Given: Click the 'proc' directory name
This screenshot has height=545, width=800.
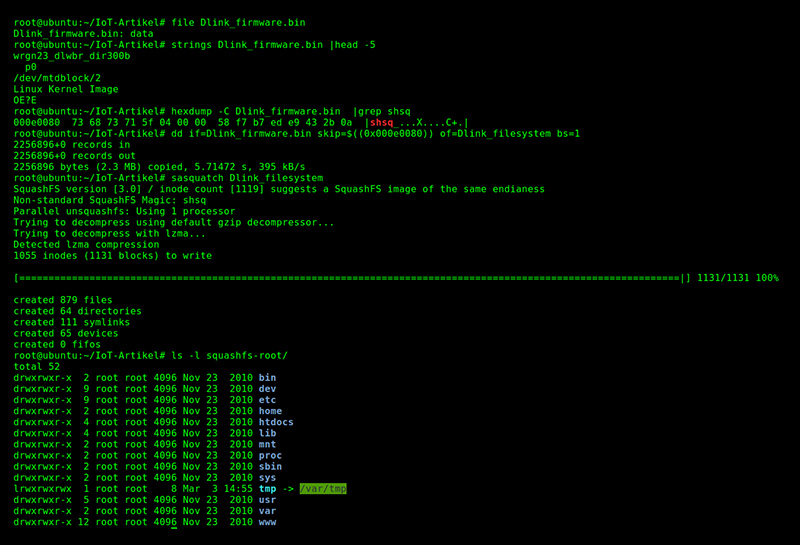Looking at the screenshot, I should [x=270, y=456].
